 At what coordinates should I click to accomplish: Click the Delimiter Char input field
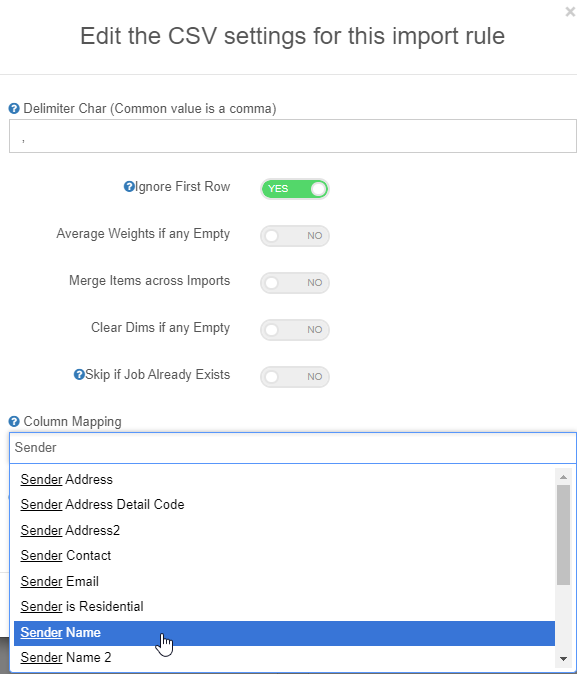293,136
